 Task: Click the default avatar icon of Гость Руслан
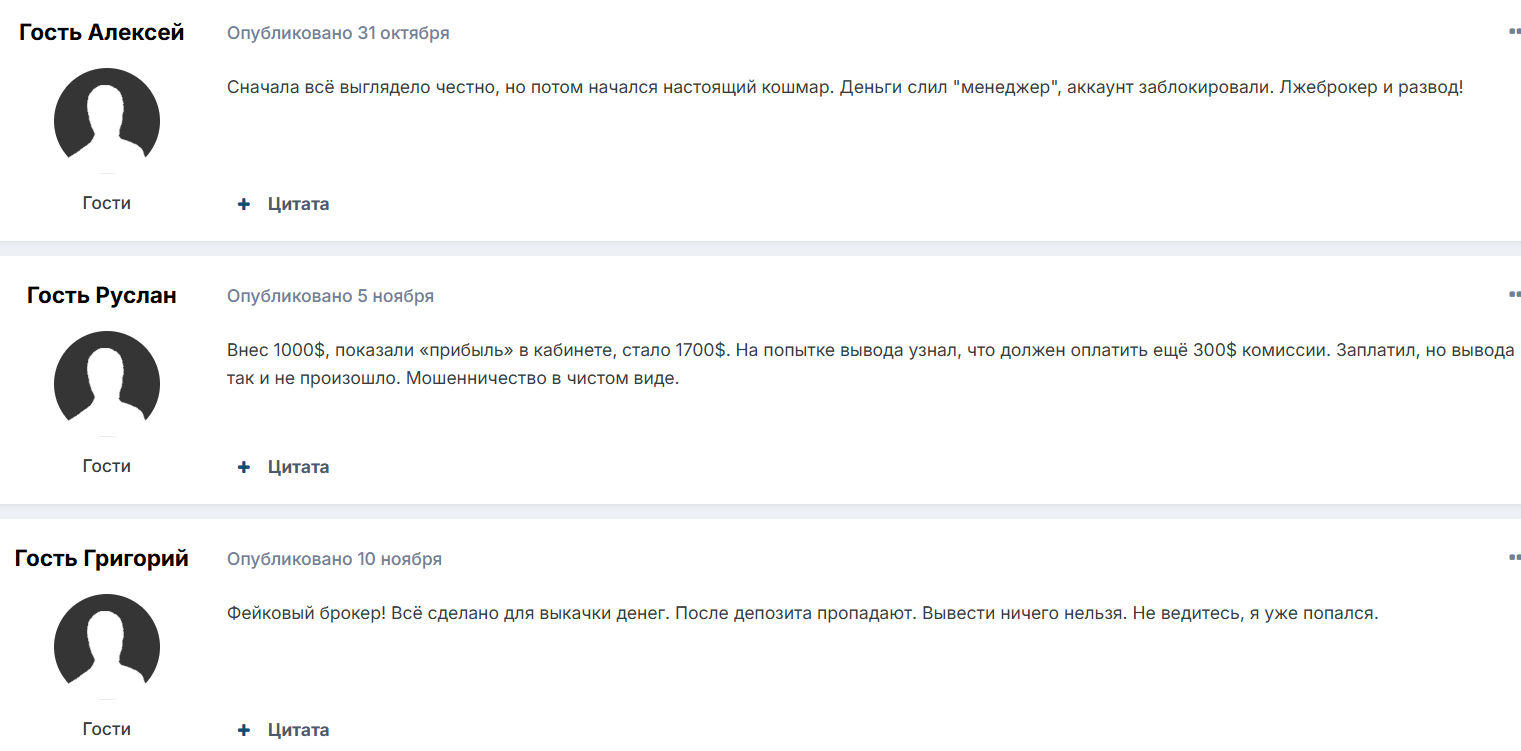(106, 382)
